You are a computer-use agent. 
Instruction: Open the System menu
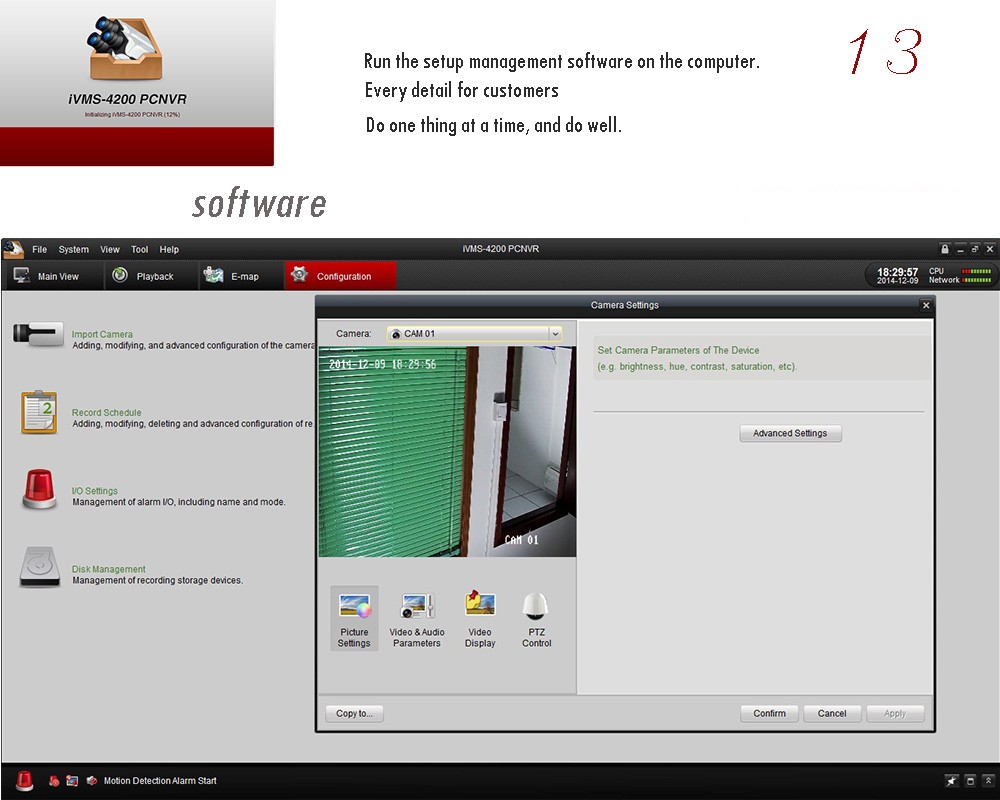[x=73, y=250]
